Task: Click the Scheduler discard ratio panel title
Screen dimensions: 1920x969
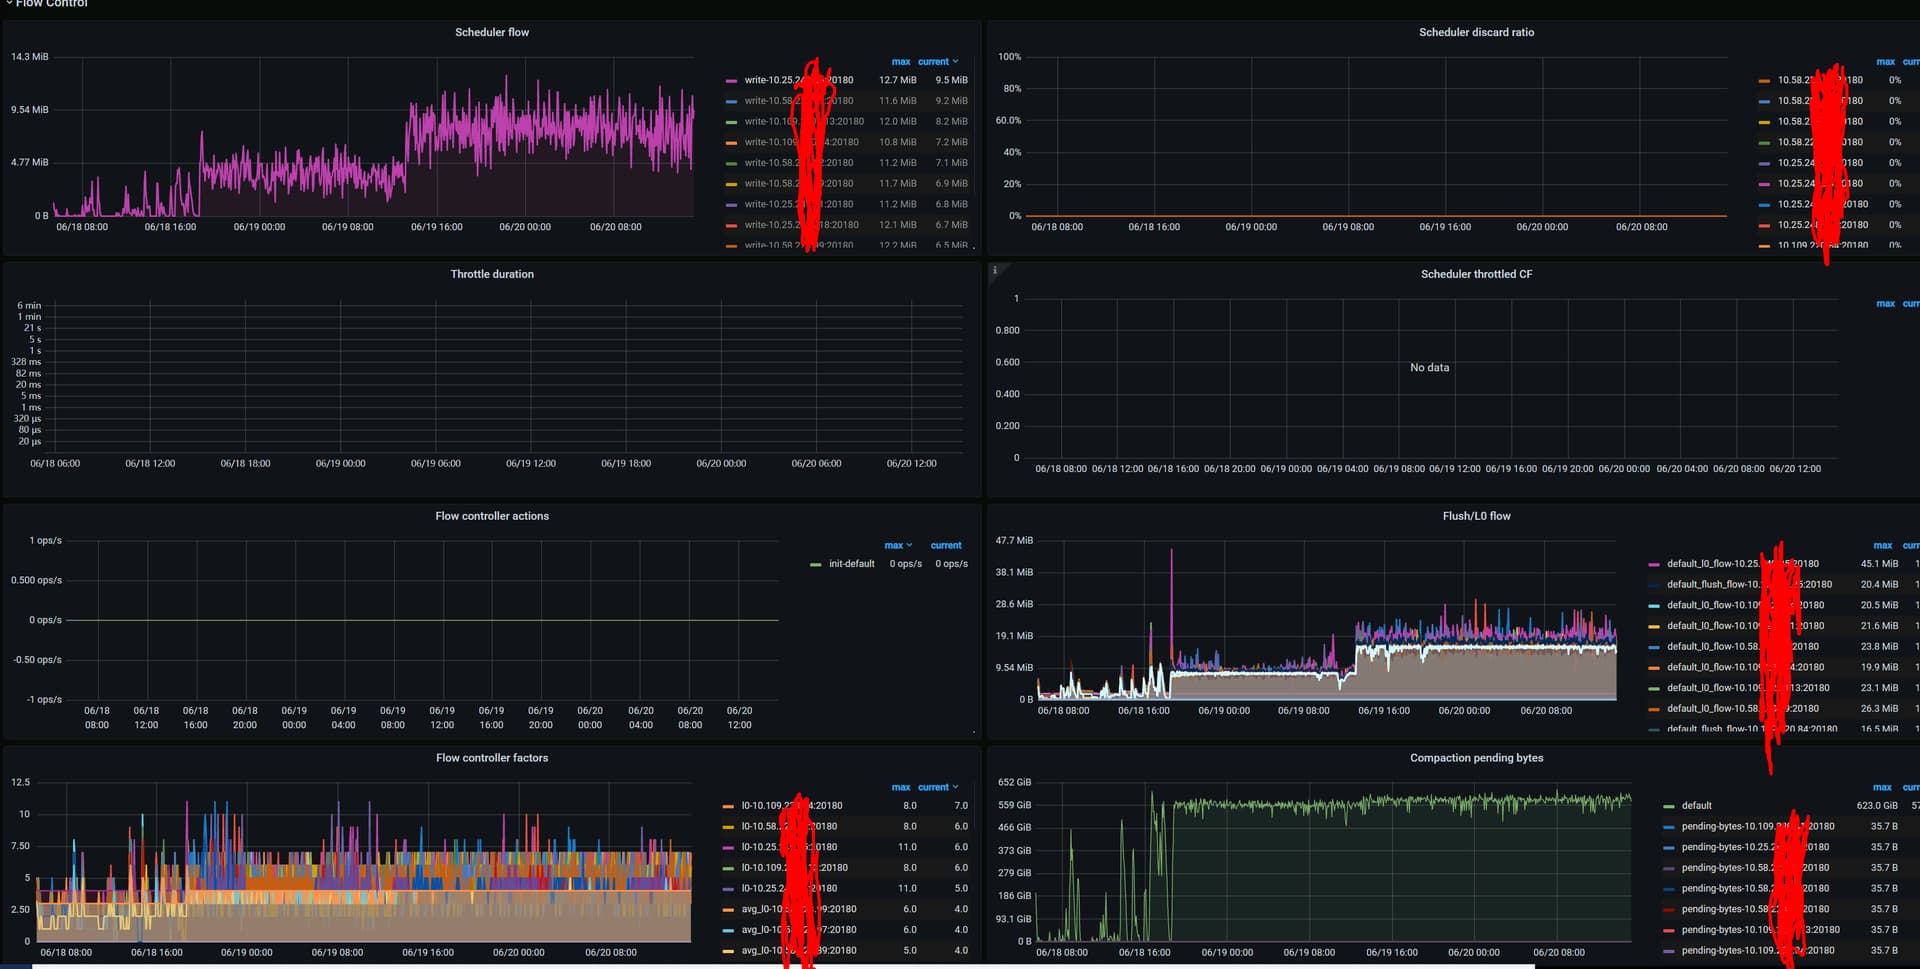Action: point(1475,33)
